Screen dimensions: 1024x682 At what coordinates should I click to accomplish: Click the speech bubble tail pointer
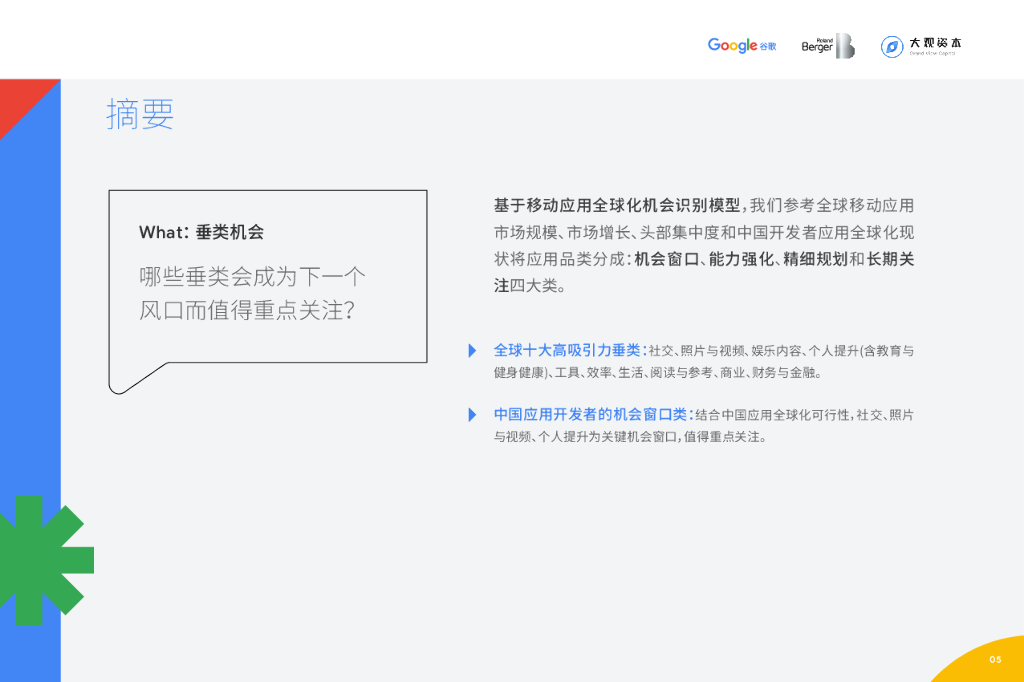point(135,378)
